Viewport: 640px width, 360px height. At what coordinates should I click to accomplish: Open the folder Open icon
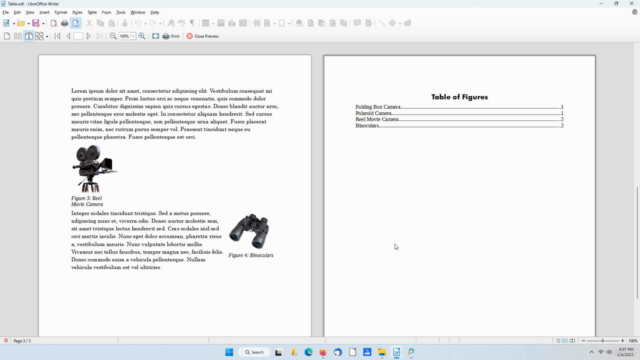(x=21, y=23)
